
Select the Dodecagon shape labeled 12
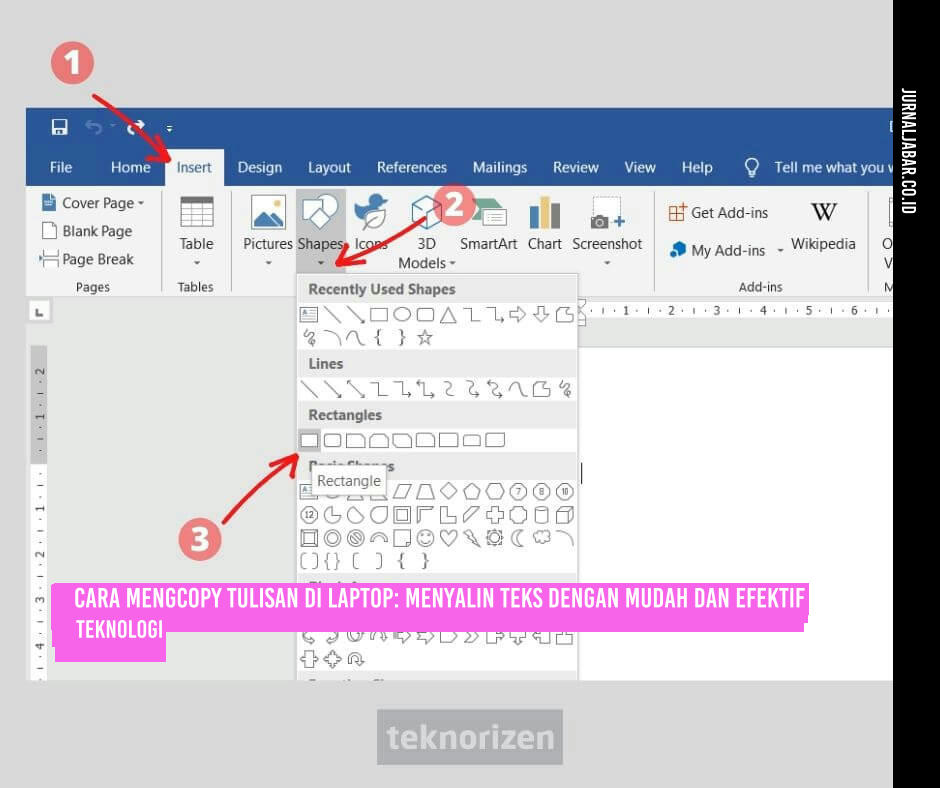tap(309, 515)
